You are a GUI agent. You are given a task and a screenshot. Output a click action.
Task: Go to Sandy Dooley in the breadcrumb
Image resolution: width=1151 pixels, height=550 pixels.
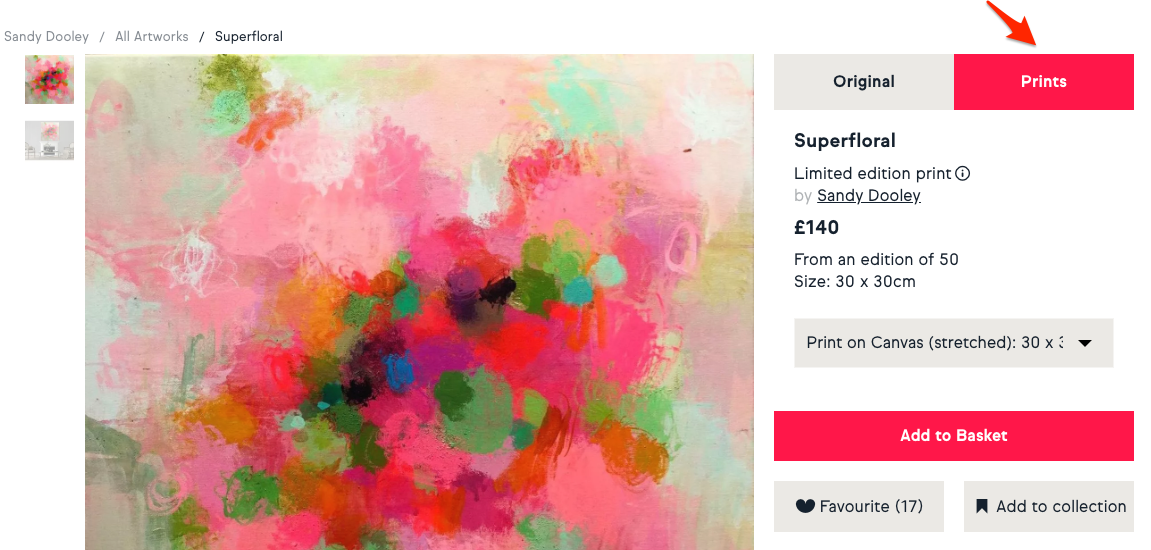click(46, 37)
